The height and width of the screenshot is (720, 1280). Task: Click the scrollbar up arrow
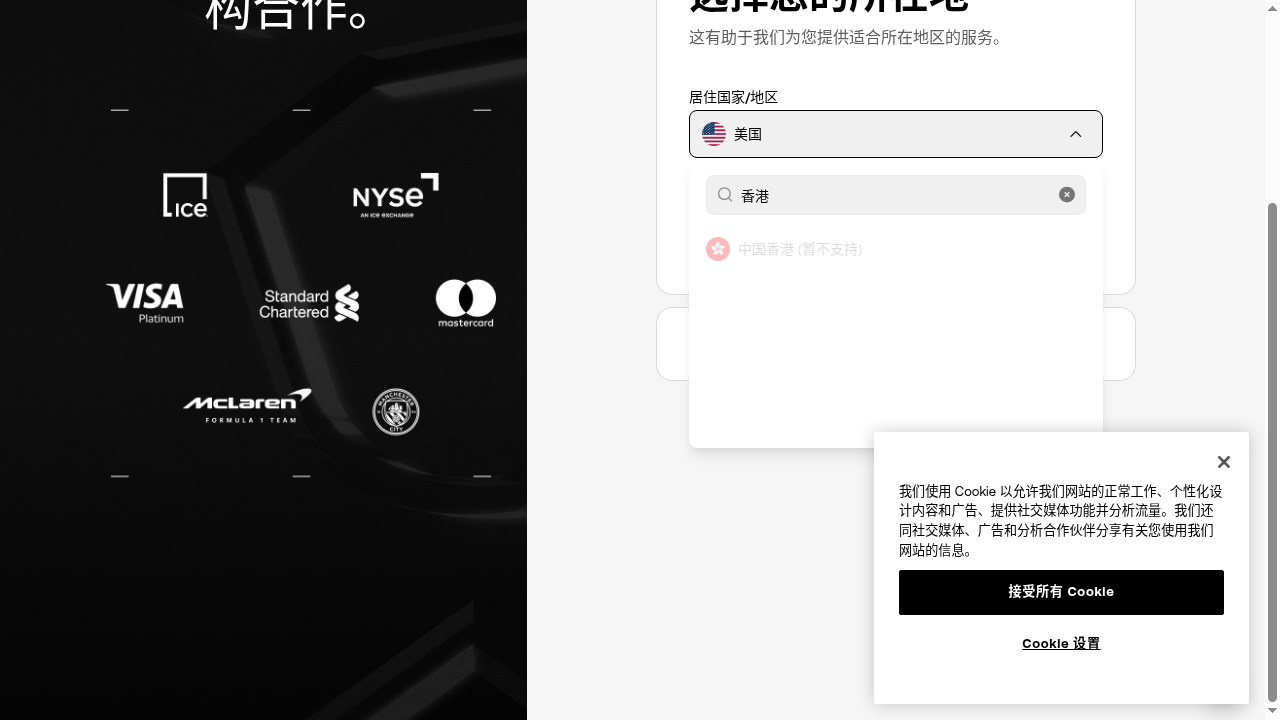coord(1272,8)
